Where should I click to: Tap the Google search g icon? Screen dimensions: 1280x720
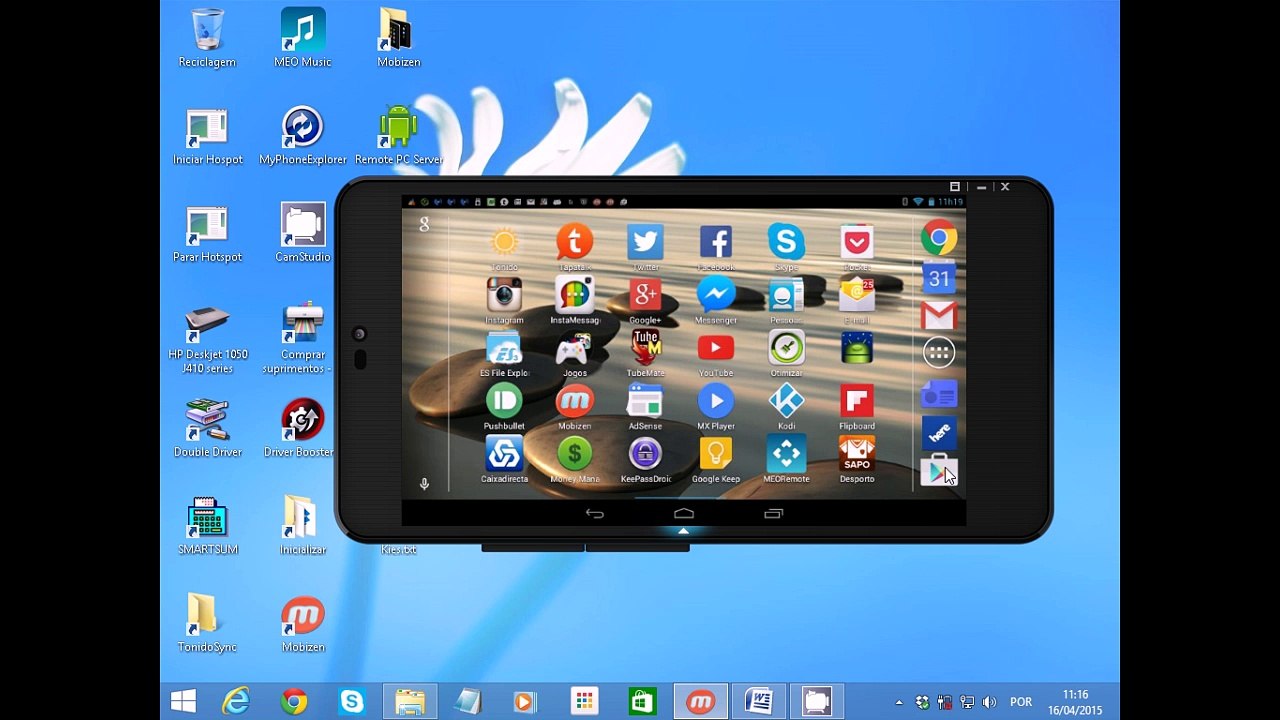pyautogui.click(x=424, y=225)
